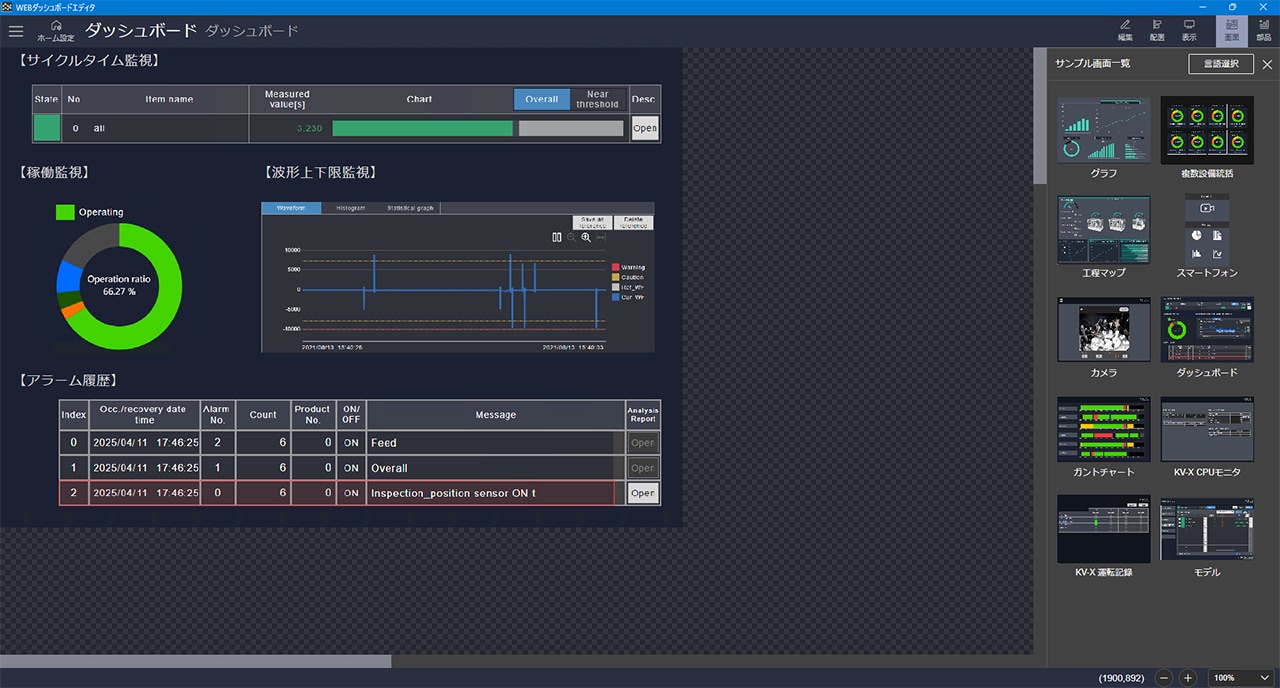
Task: Click the zoom out minus button
Action: pos(1164,677)
